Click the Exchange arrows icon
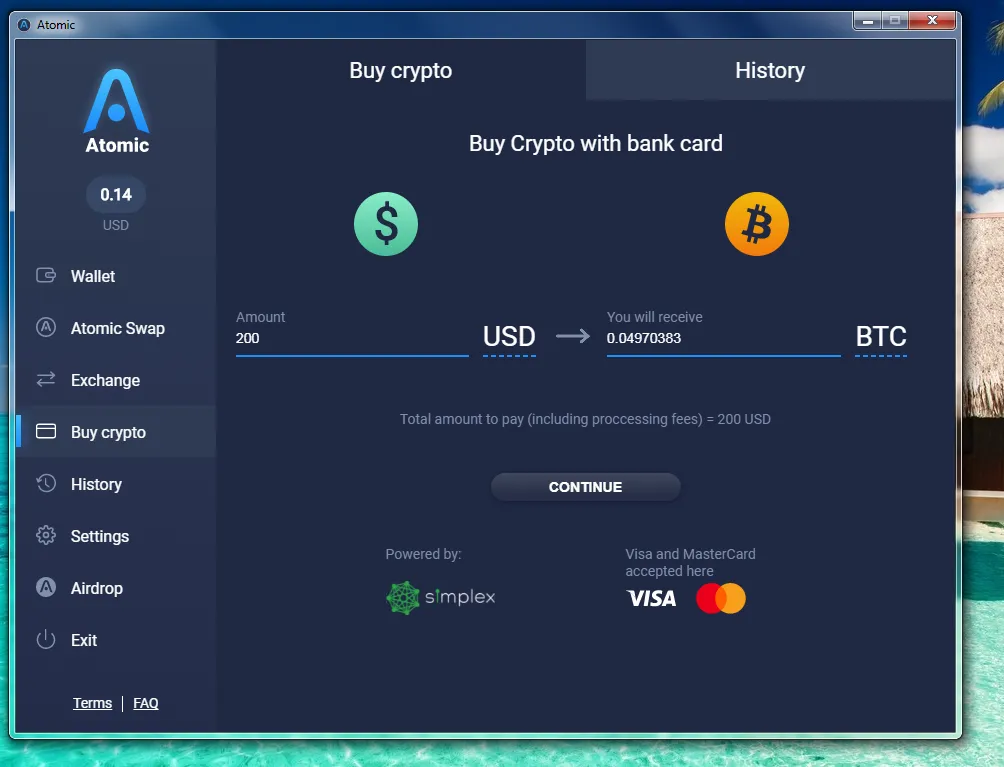The image size is (1004, 767). click(x=45, y=380)
